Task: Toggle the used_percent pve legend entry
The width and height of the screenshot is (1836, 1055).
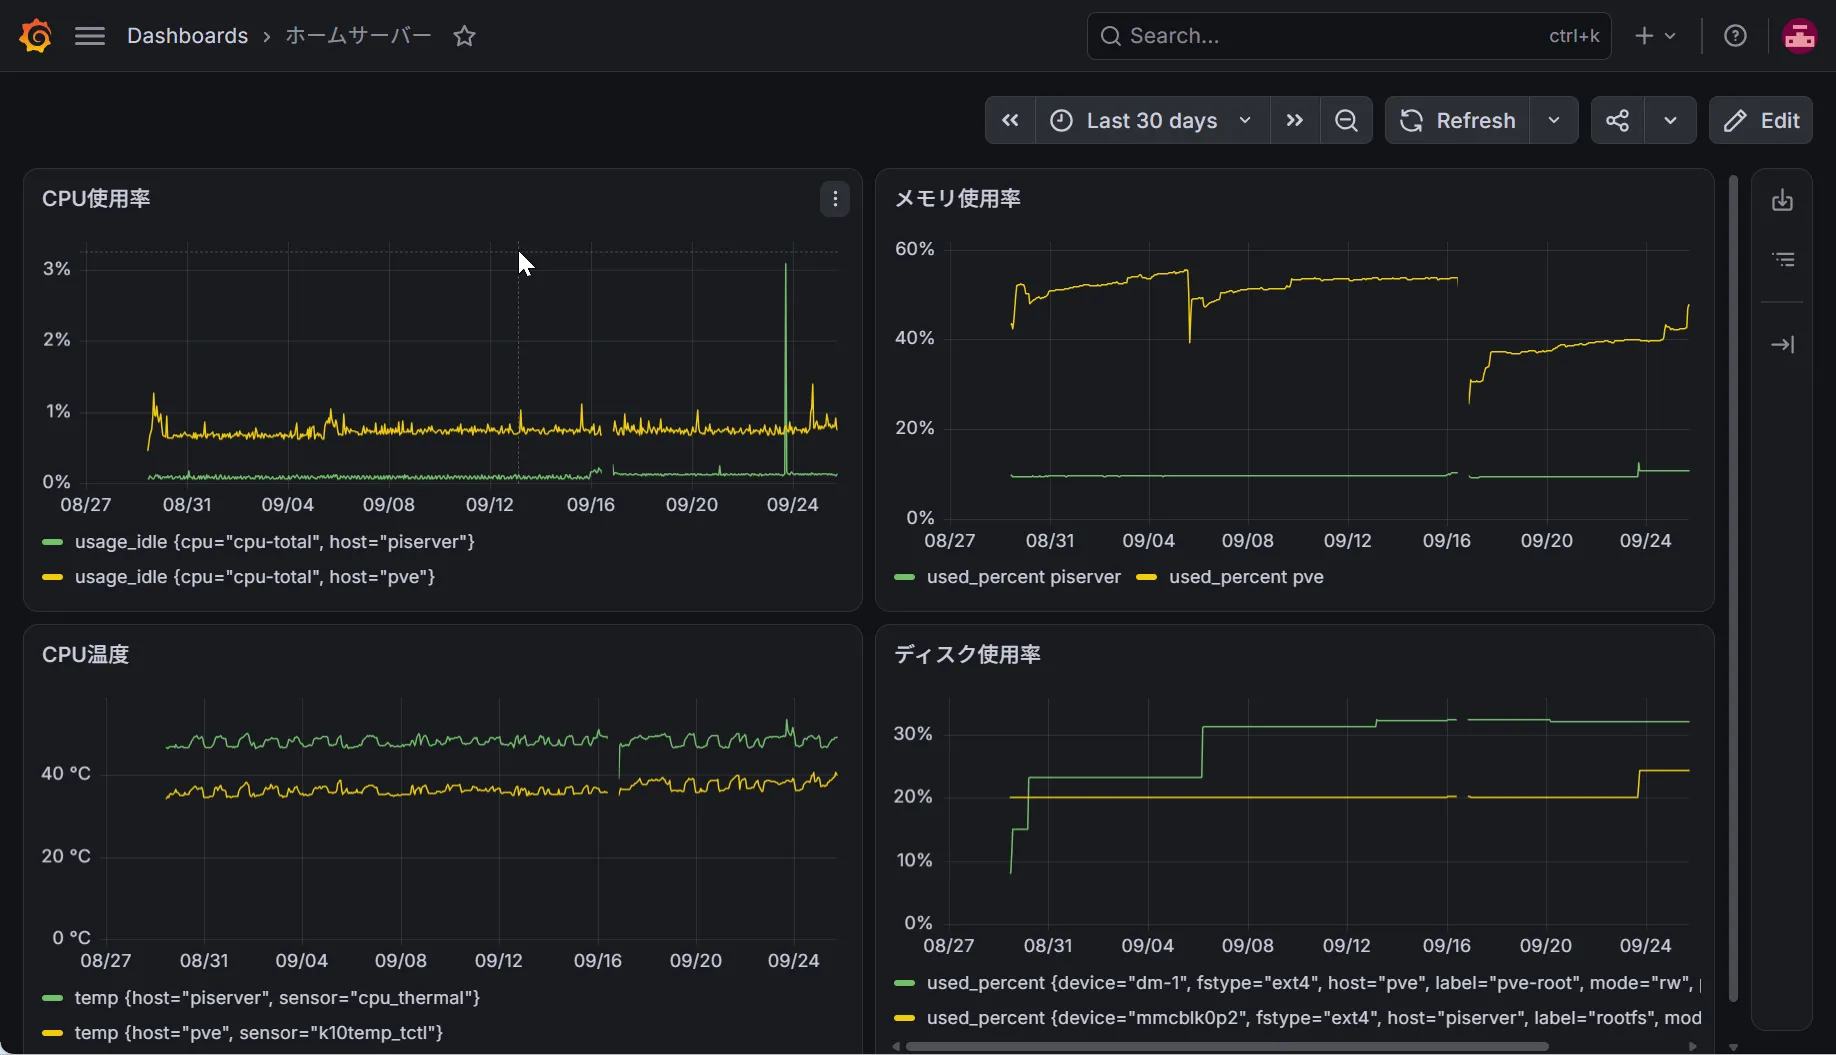Action: (x=1246, y=577)
